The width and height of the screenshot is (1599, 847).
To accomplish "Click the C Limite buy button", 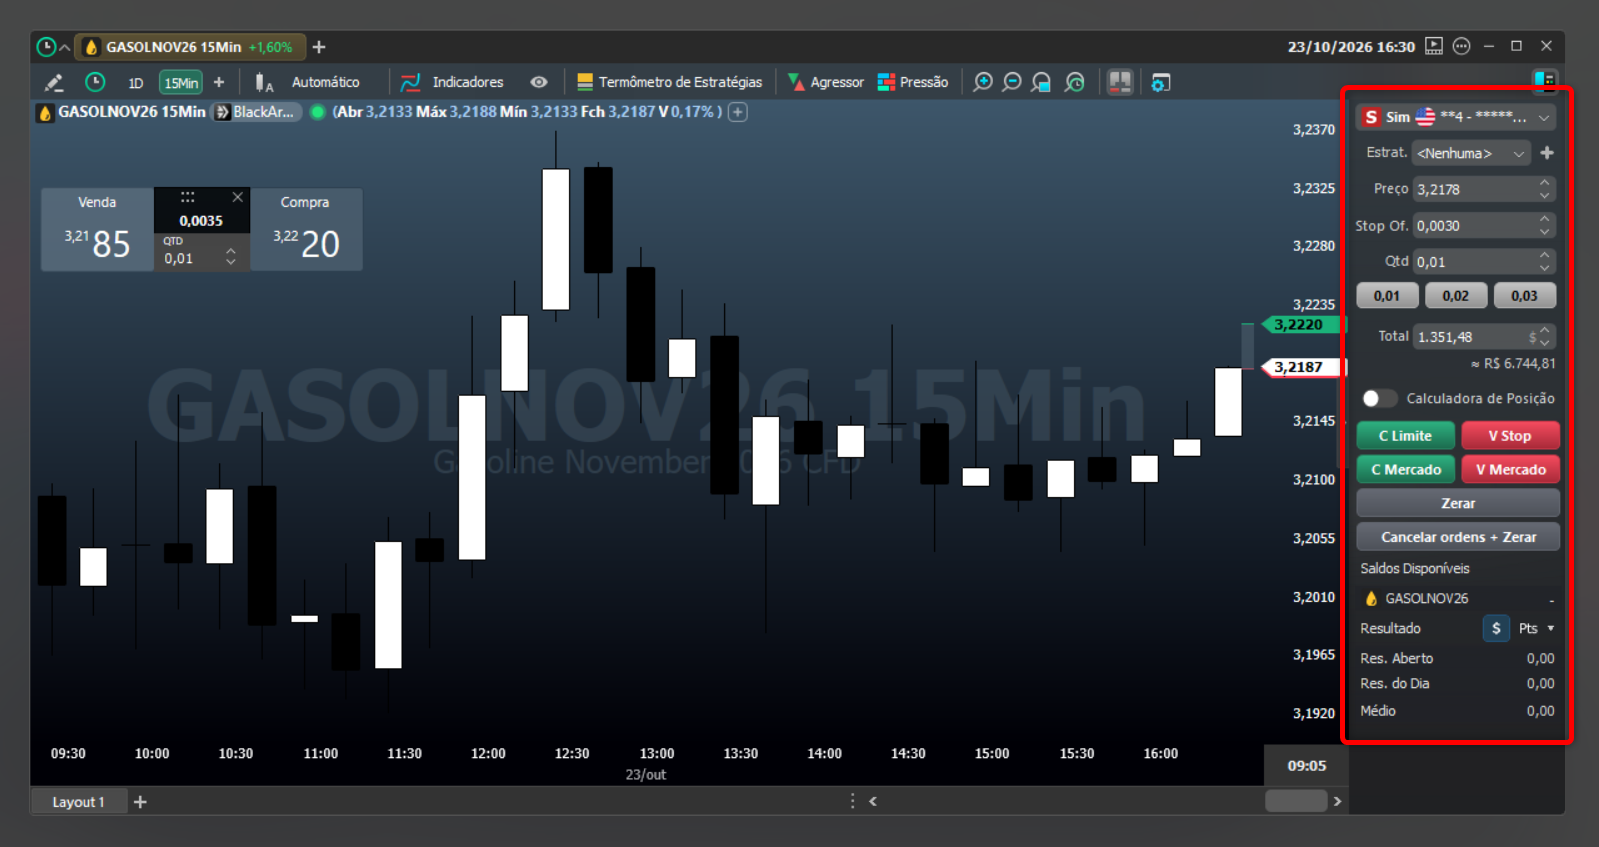I will pos(1405,436).
